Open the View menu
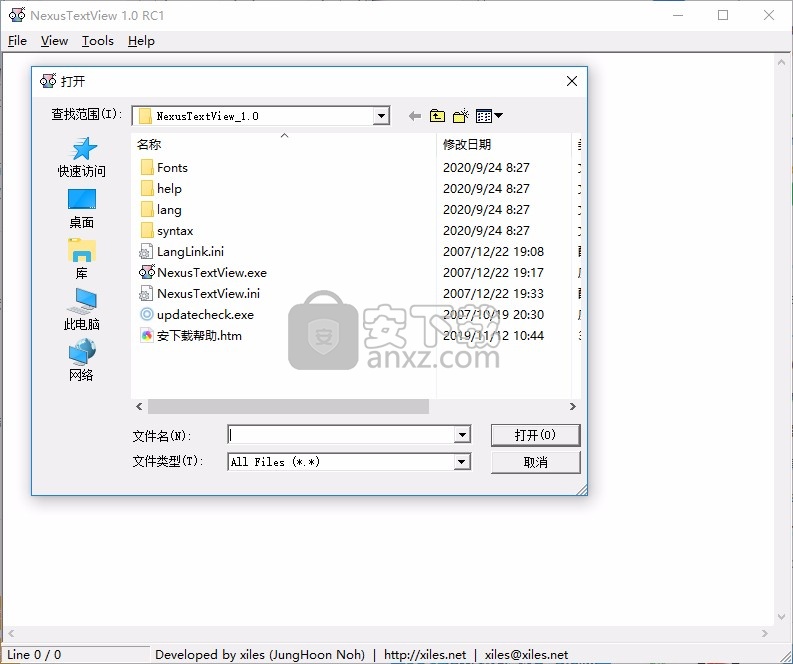 [x=54, y=41]
